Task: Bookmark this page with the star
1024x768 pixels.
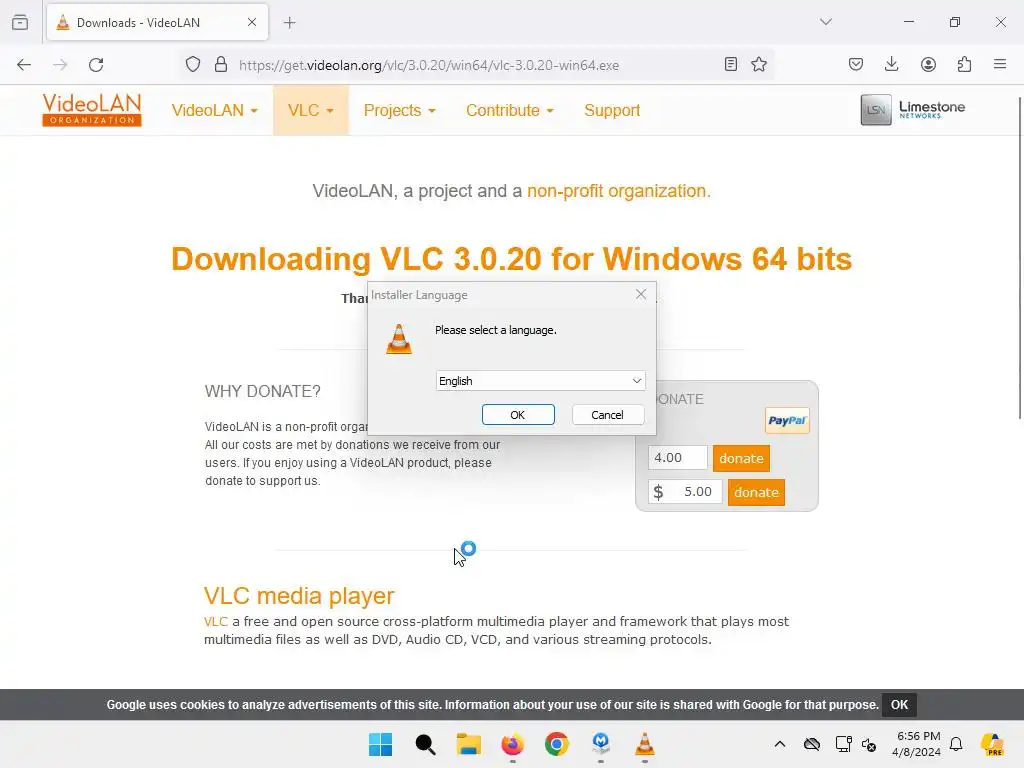Action: pyautogui.click(x=759, y=64)
